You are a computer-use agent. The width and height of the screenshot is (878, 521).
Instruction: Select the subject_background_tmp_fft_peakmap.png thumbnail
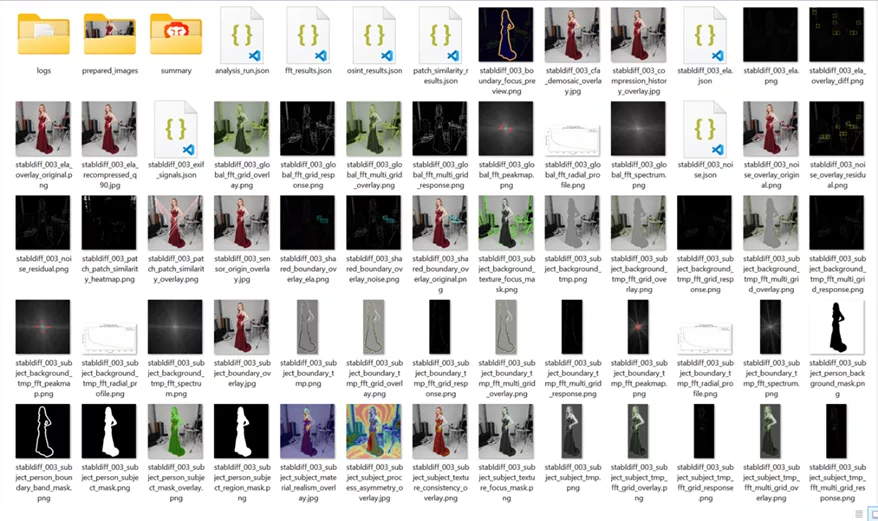point(43,327)
